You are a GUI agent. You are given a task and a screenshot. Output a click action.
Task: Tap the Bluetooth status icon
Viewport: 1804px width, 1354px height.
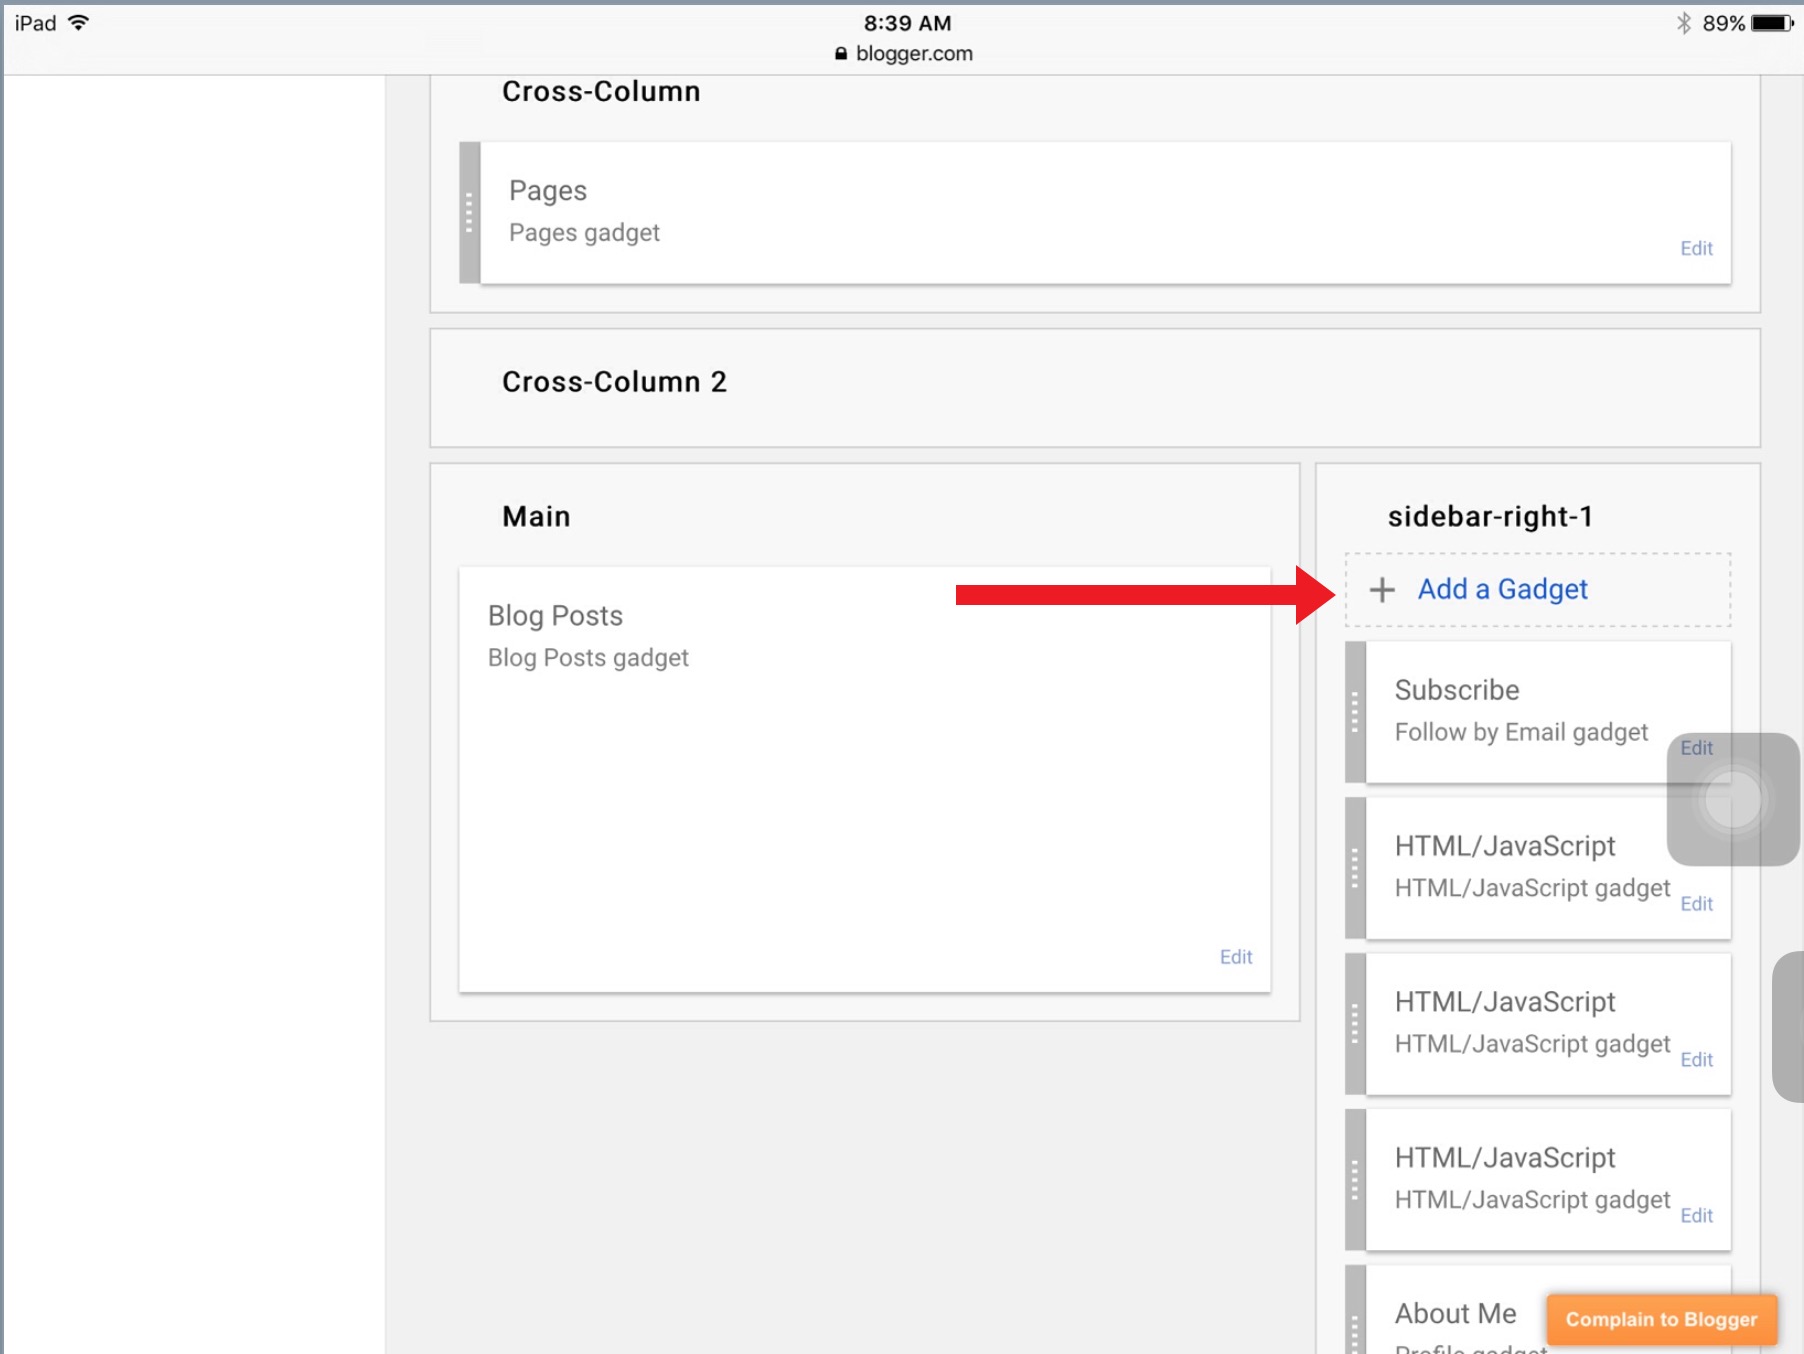(1684, 23)
